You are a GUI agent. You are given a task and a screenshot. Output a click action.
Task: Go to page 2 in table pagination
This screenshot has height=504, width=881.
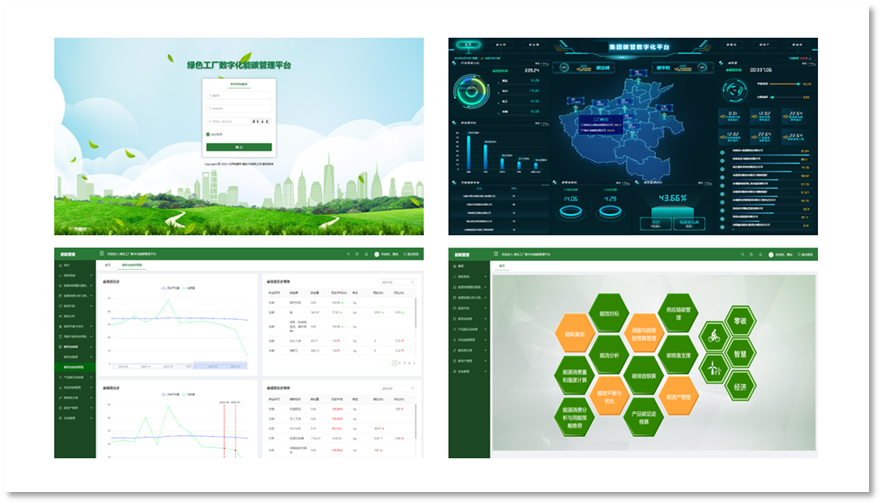click(400, 363)
